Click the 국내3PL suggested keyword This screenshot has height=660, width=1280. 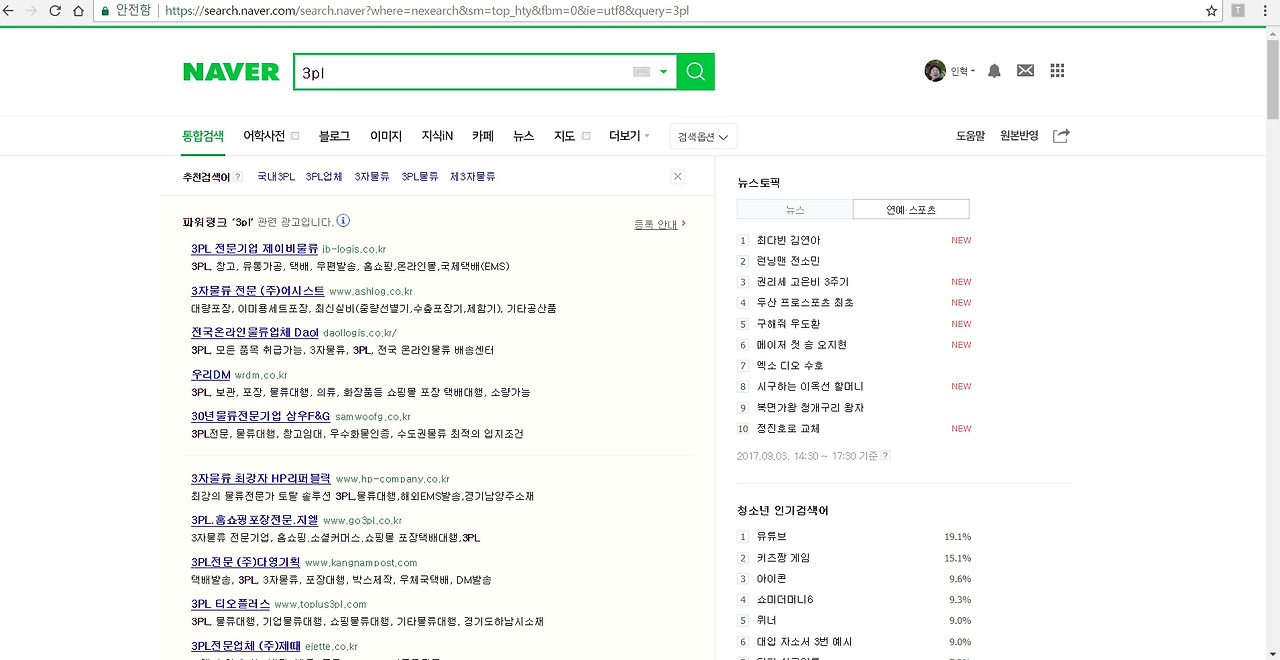point(276,177)
